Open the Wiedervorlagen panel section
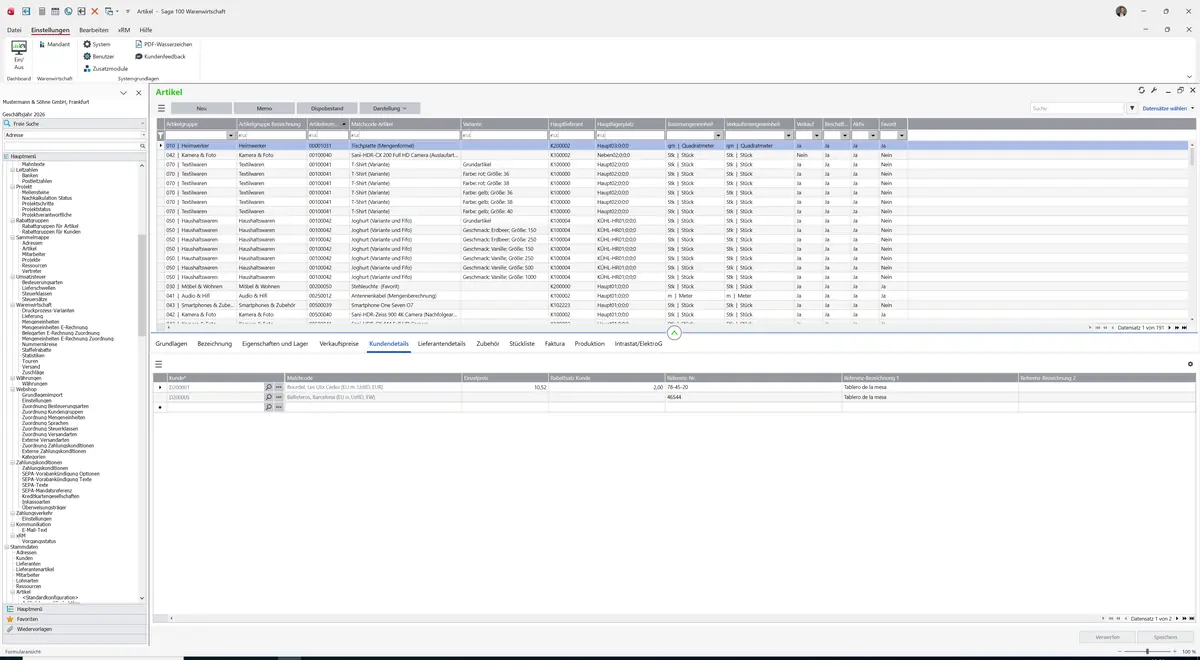Viewport: 1200px width, 660px height. click(73, 630)
